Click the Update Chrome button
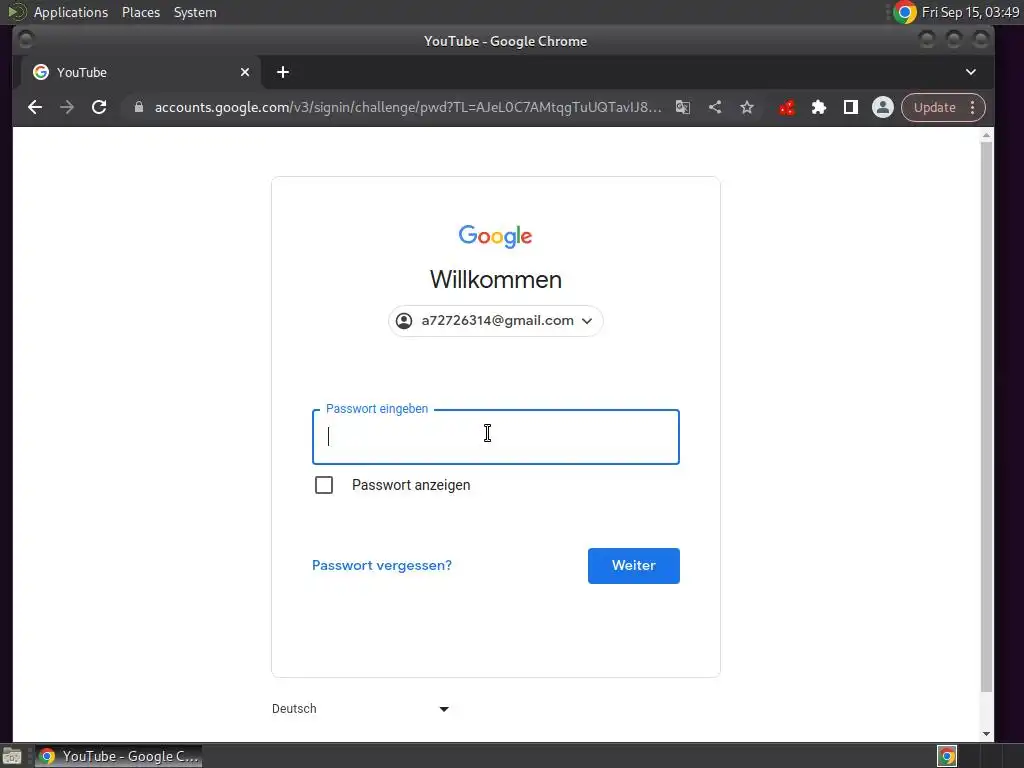1024x768 pixels. coord(935,107)
